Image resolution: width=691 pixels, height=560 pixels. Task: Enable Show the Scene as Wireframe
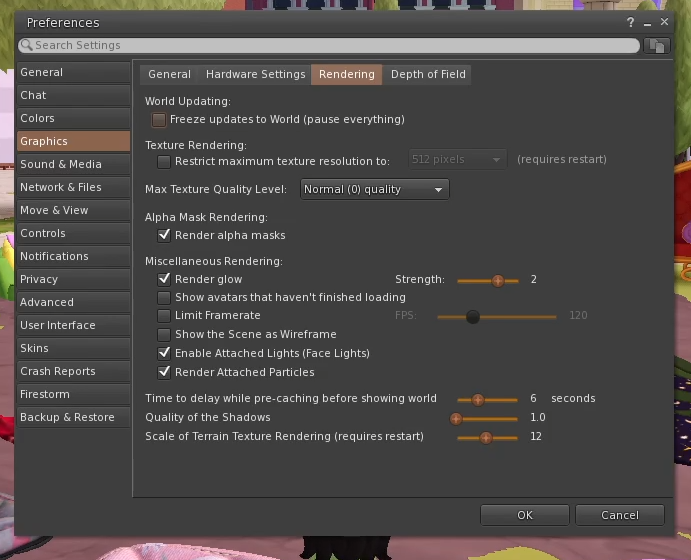click(x=164, y=335)
